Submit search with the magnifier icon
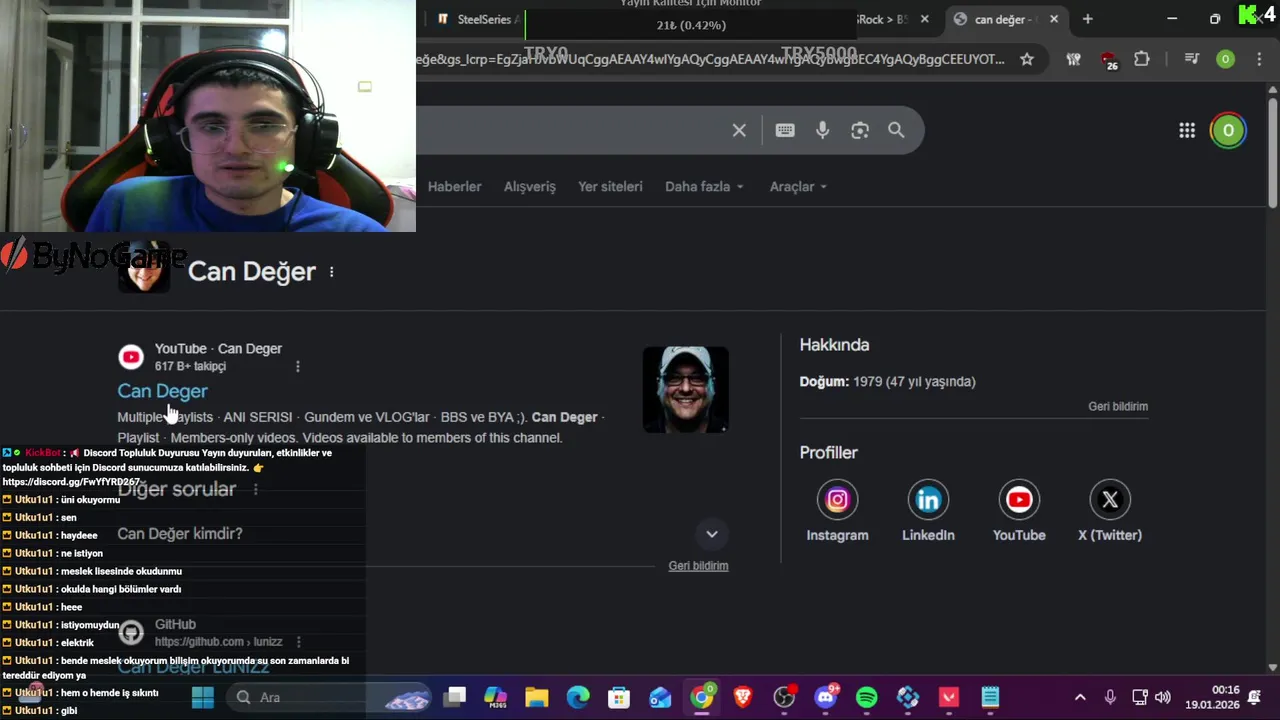Image resolution: width=1280 pixels, height=720 pixels. [896, 130]
